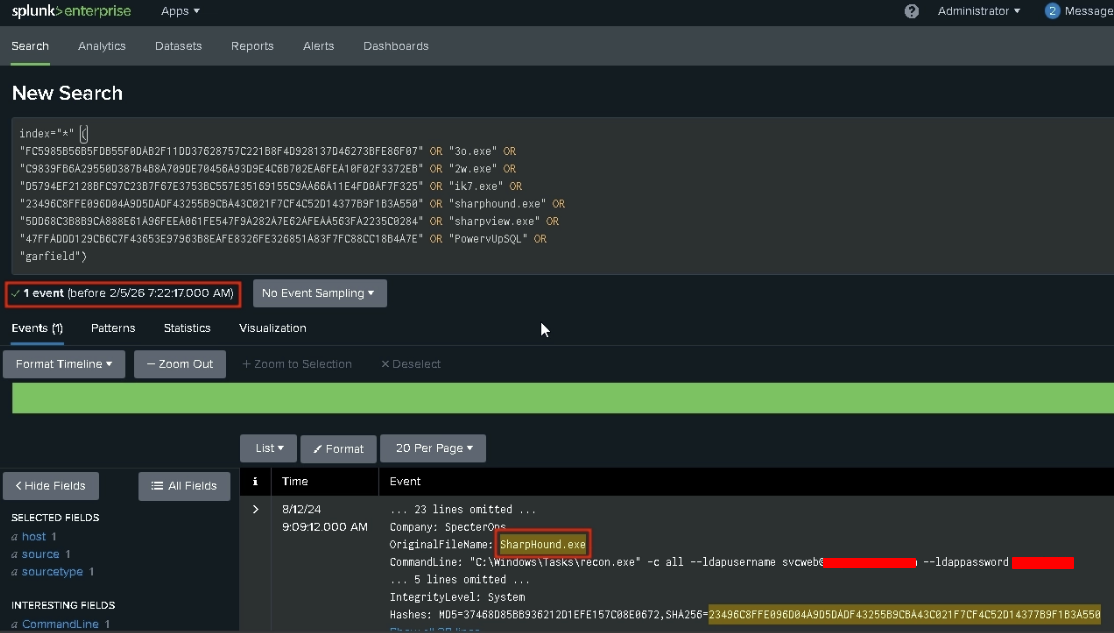Click the Splunk enterprise logo
Screen dimensions: 1114x633
point(71,11)
